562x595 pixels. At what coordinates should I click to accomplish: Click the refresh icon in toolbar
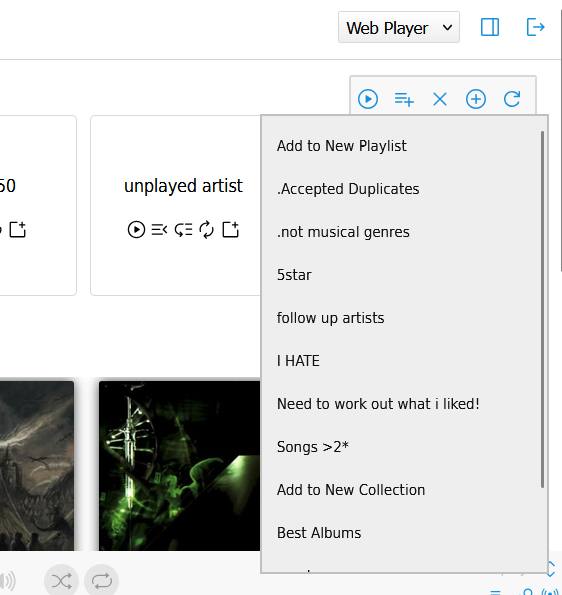coord(512,99)
